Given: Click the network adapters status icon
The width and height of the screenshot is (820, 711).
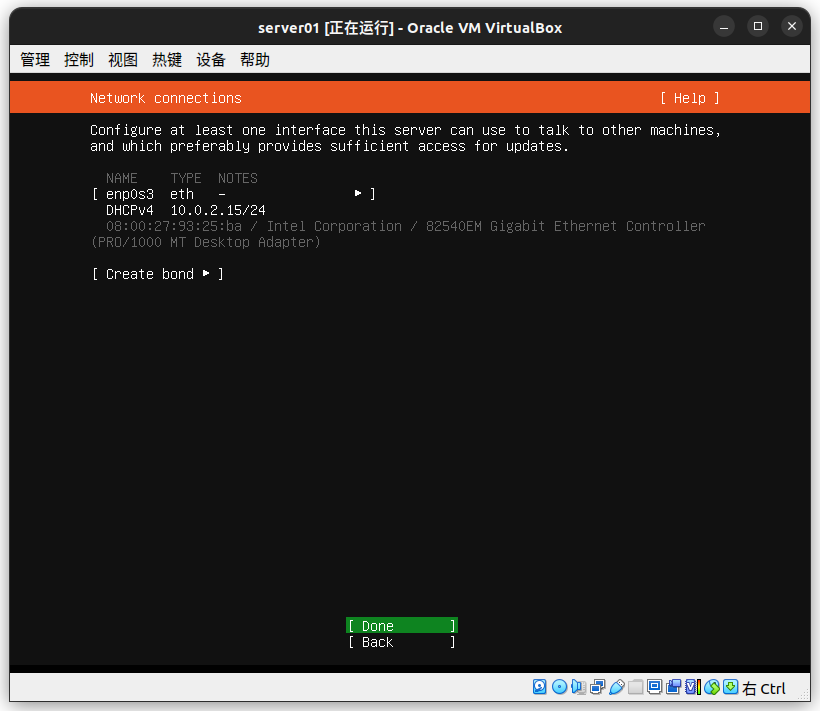Looking at the screenshot, I should 597,687.
